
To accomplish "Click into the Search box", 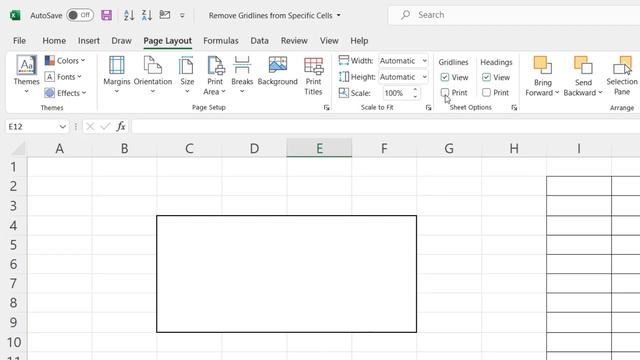I will click(x=514, y=15).
